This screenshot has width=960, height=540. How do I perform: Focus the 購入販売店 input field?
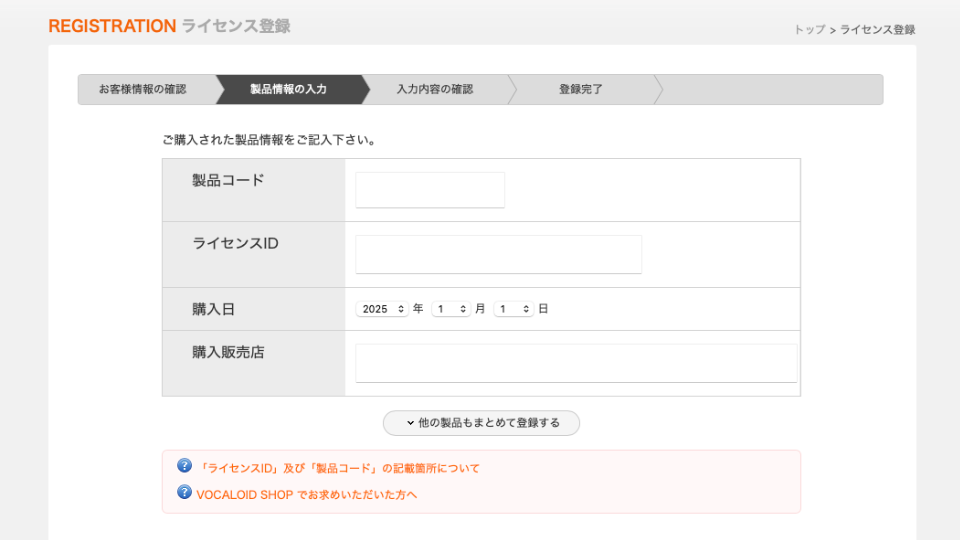tap(576, 363)
